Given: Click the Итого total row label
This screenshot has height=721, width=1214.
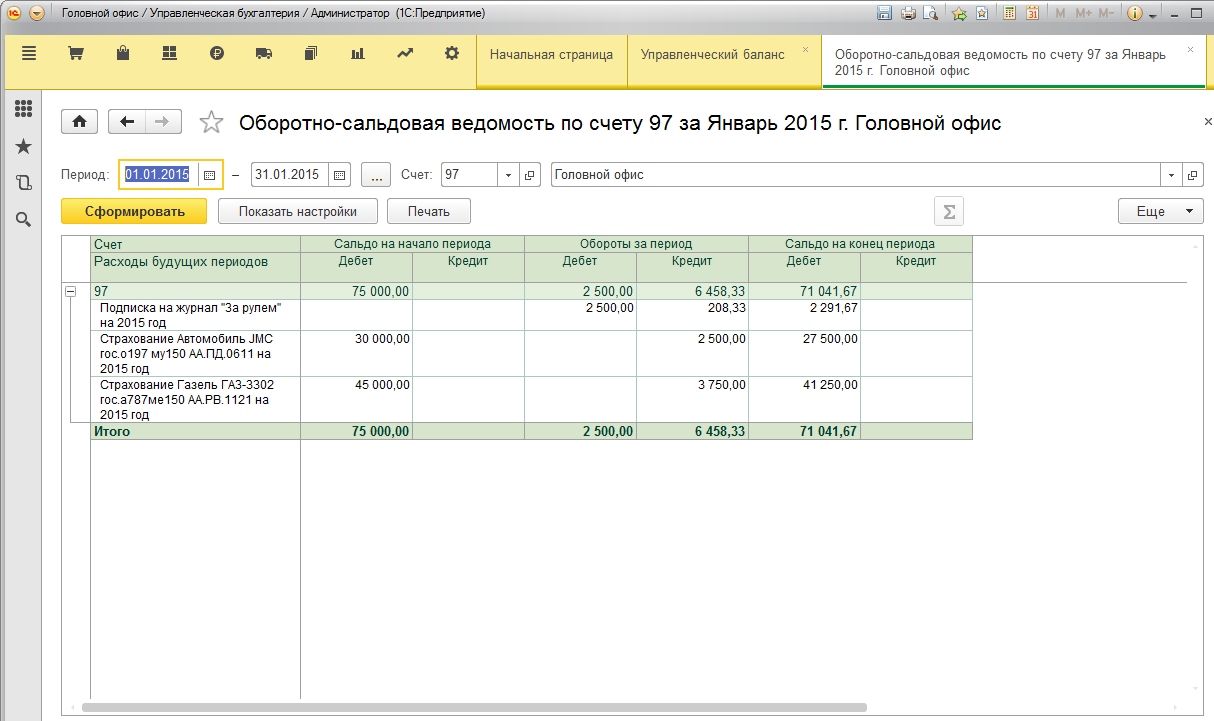Looking at the screenshot, I should tap(111, 432).
